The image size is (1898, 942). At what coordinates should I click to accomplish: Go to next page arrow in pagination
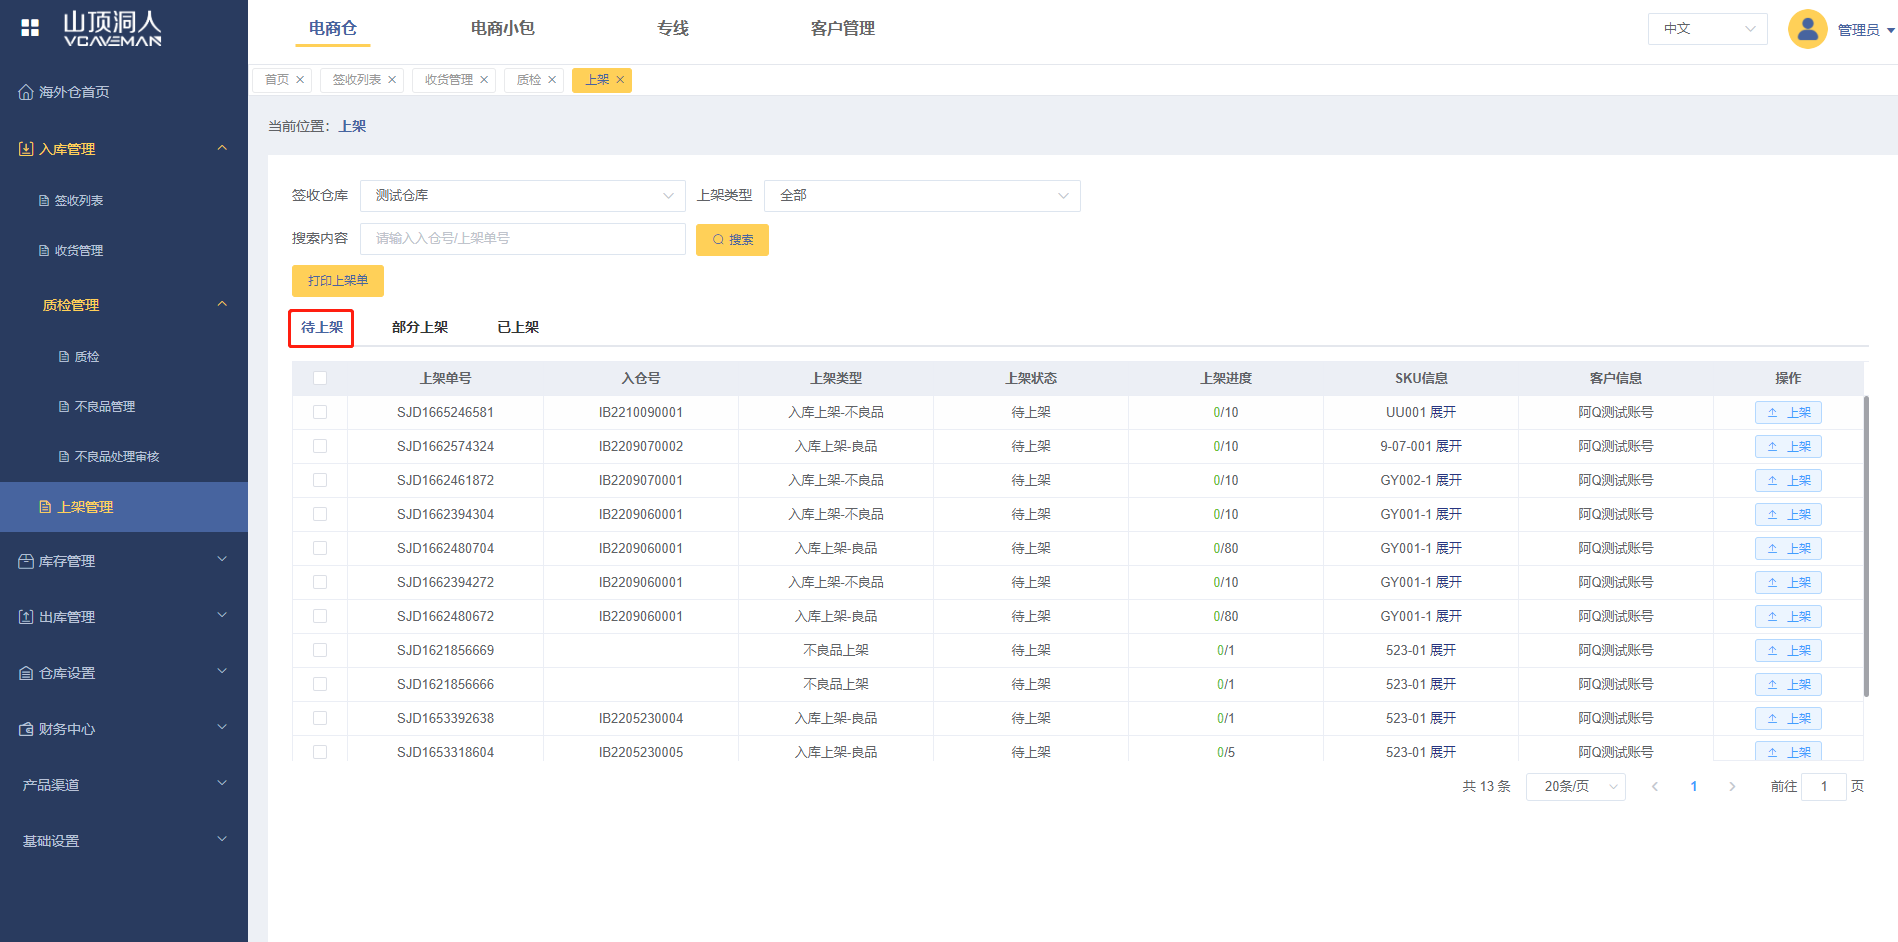(x=1732, y=786)
